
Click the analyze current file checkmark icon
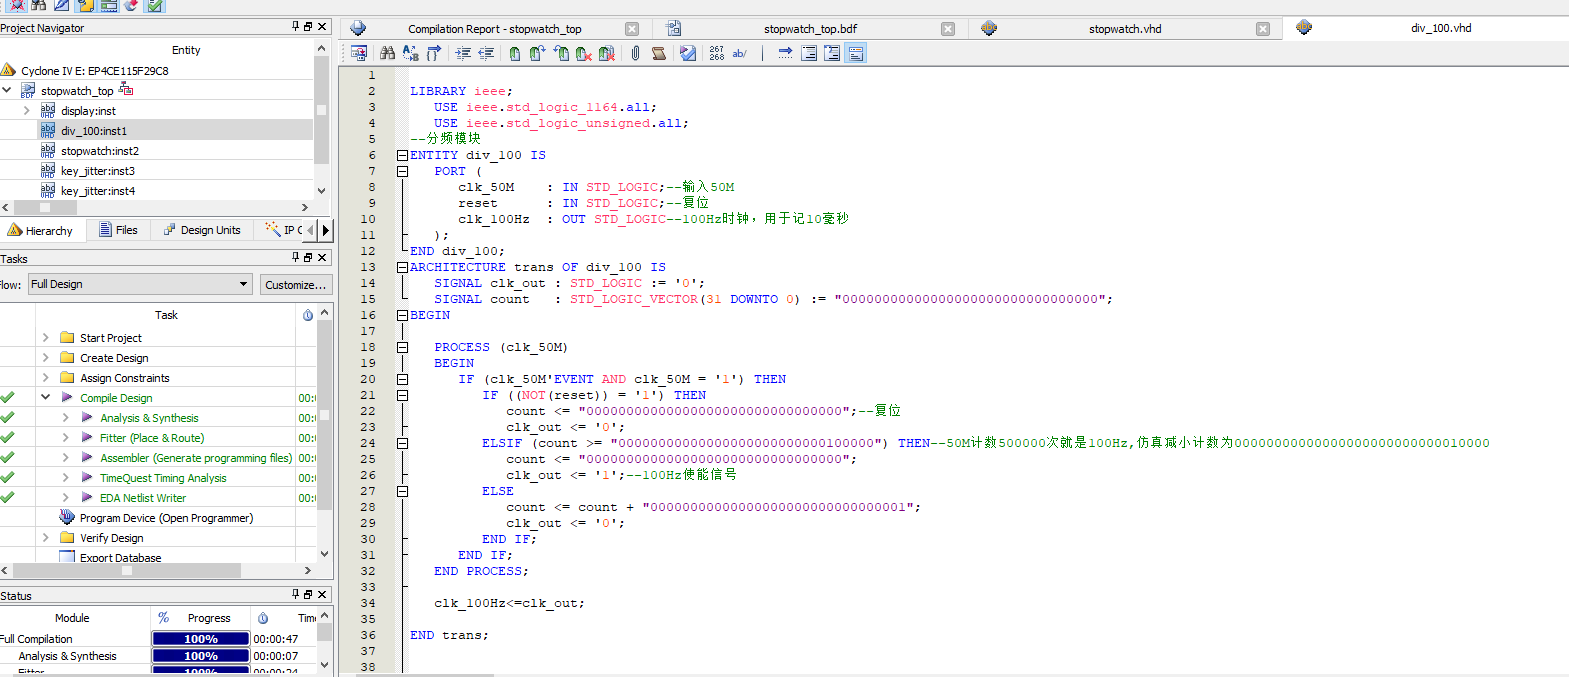pos(688,53)
